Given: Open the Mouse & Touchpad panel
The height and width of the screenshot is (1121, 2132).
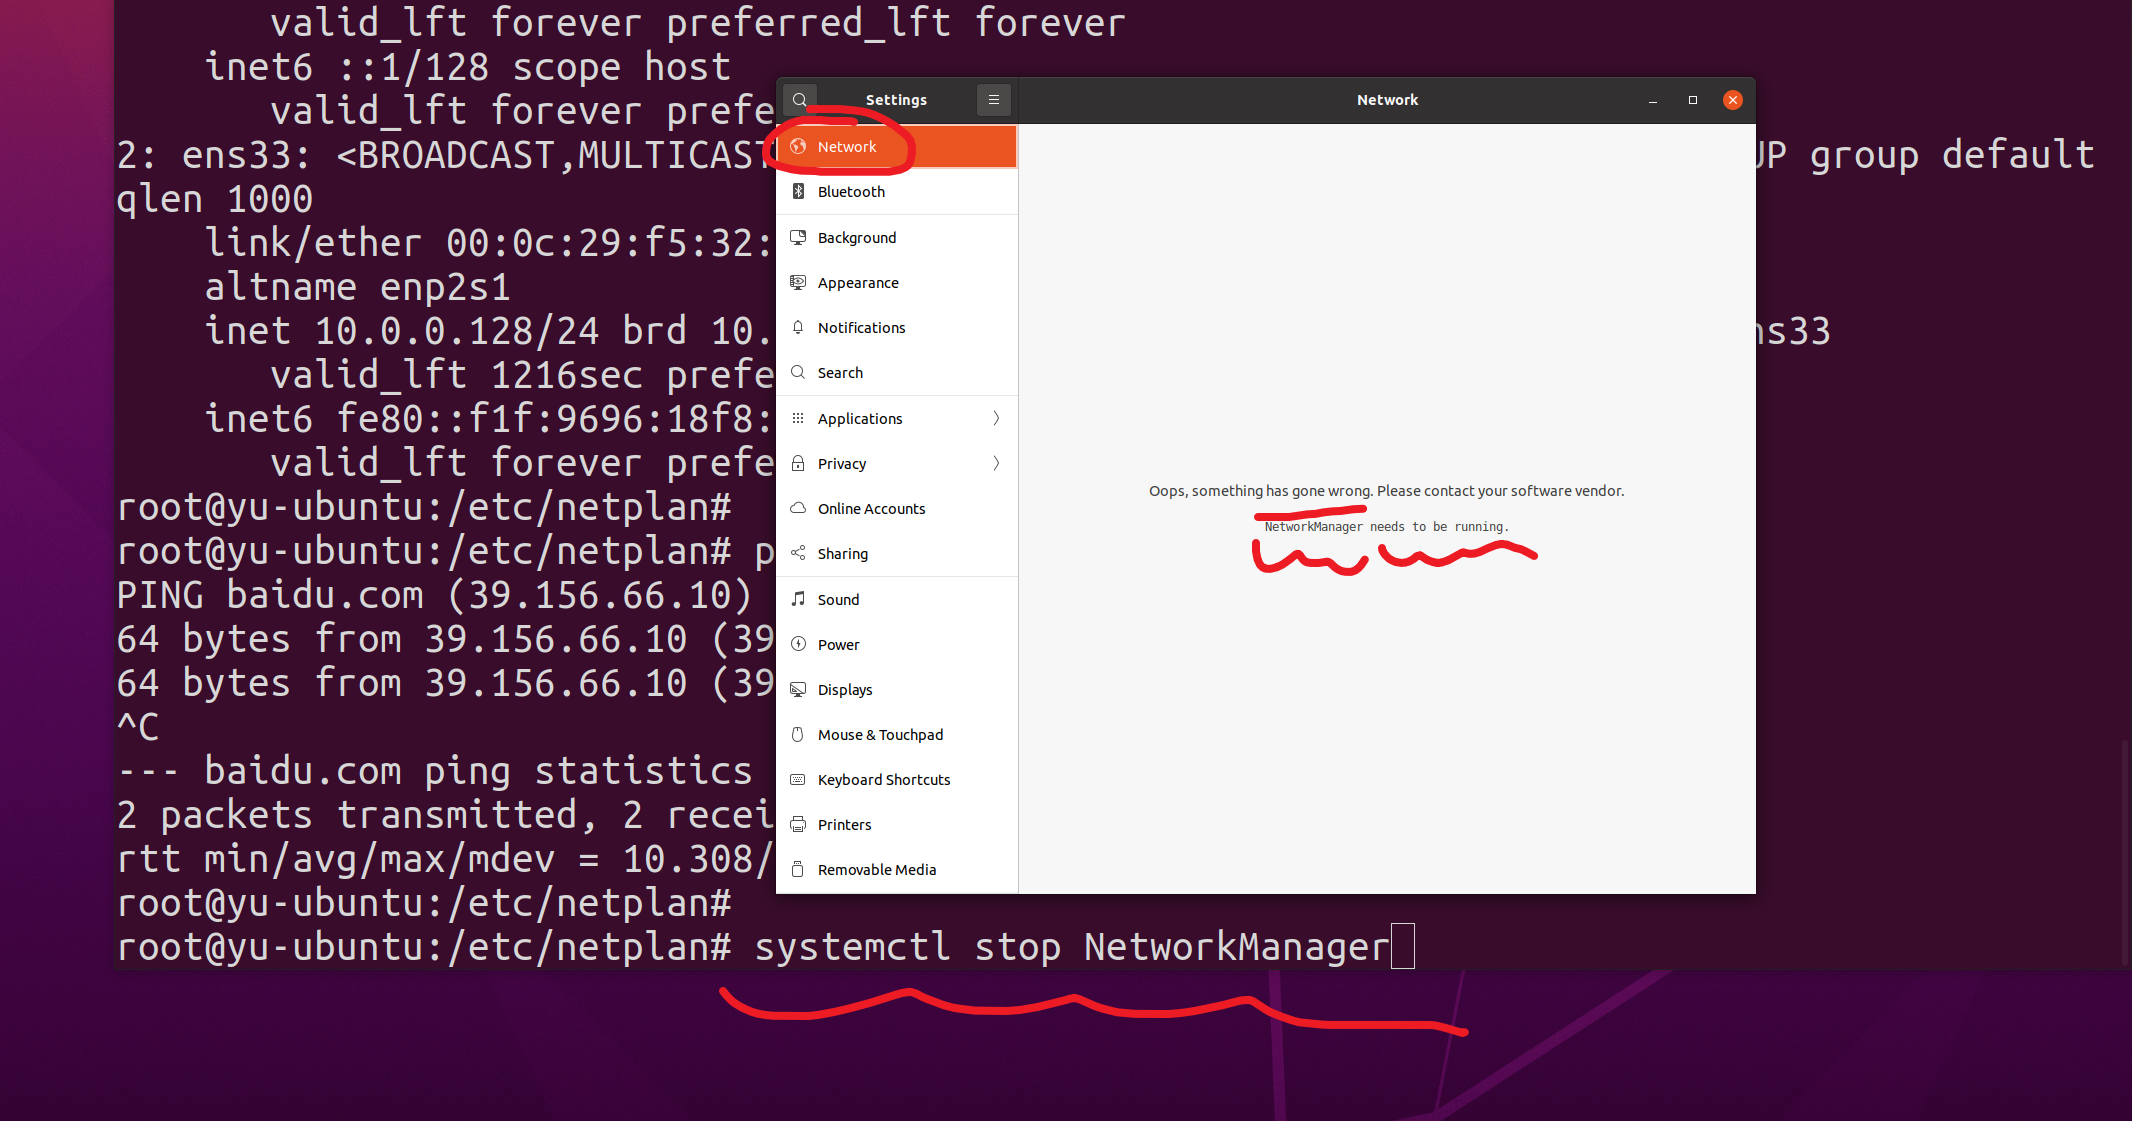Looking at the screenshot, I should (x=897, y=735).
